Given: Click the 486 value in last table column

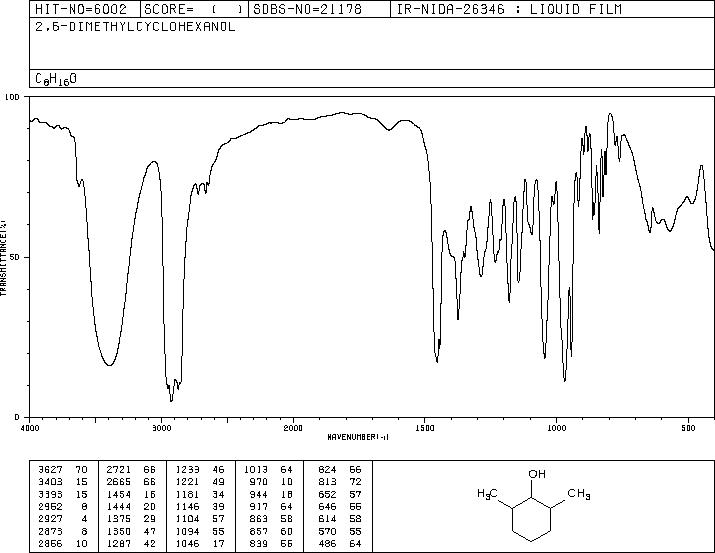Looking at the screenshot, I should 328,543.
